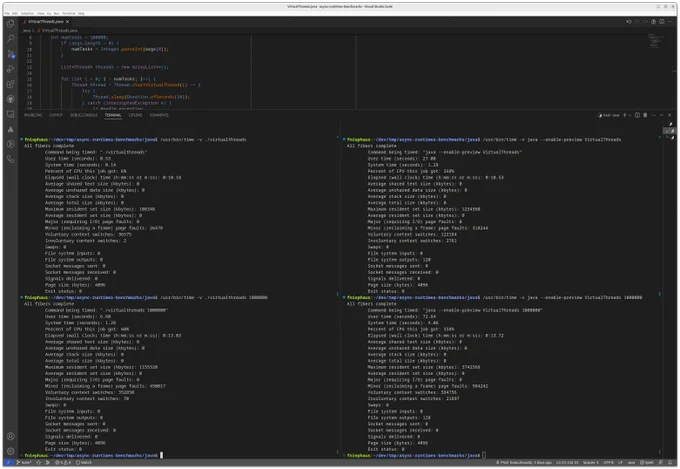Open the Terminal menu
This screenshot has width=680, height=469.
(68, 13)
